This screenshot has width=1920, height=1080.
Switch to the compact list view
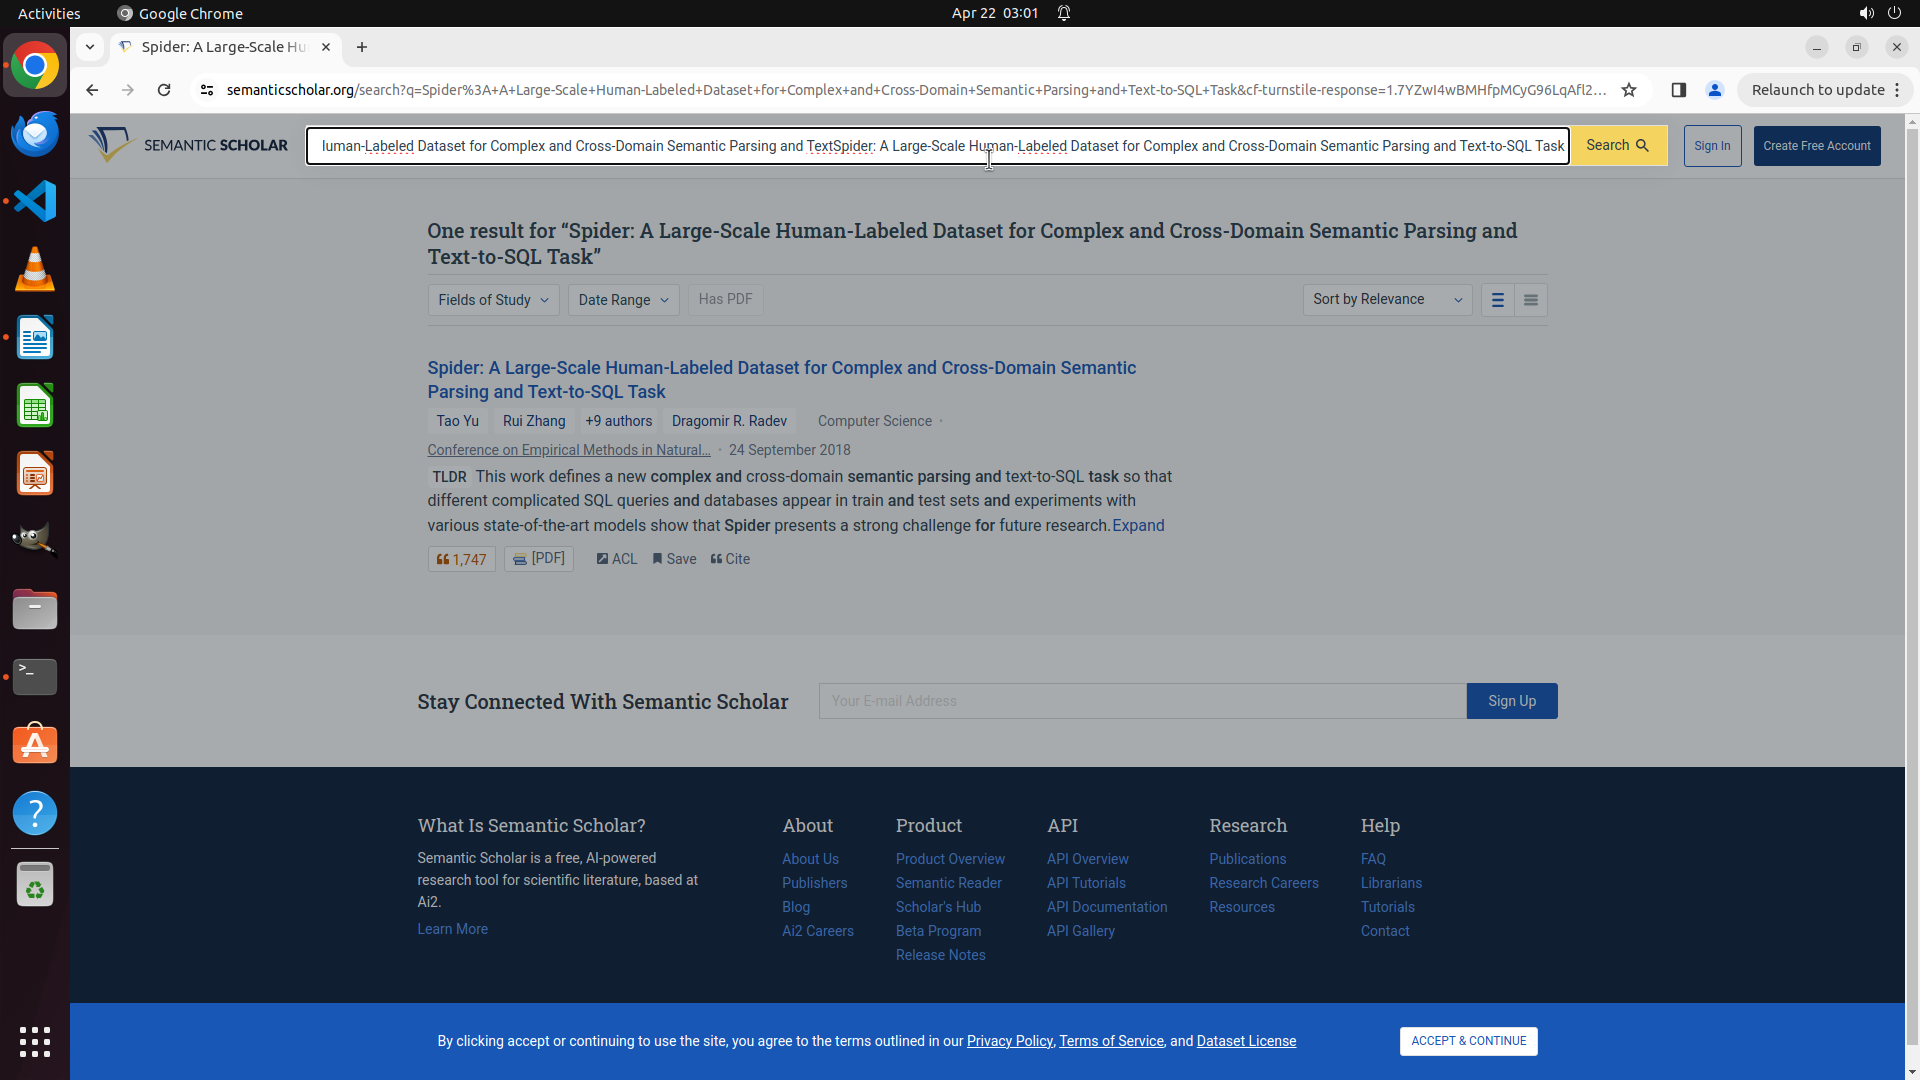pyautogui.click(x=1530, y=300)
